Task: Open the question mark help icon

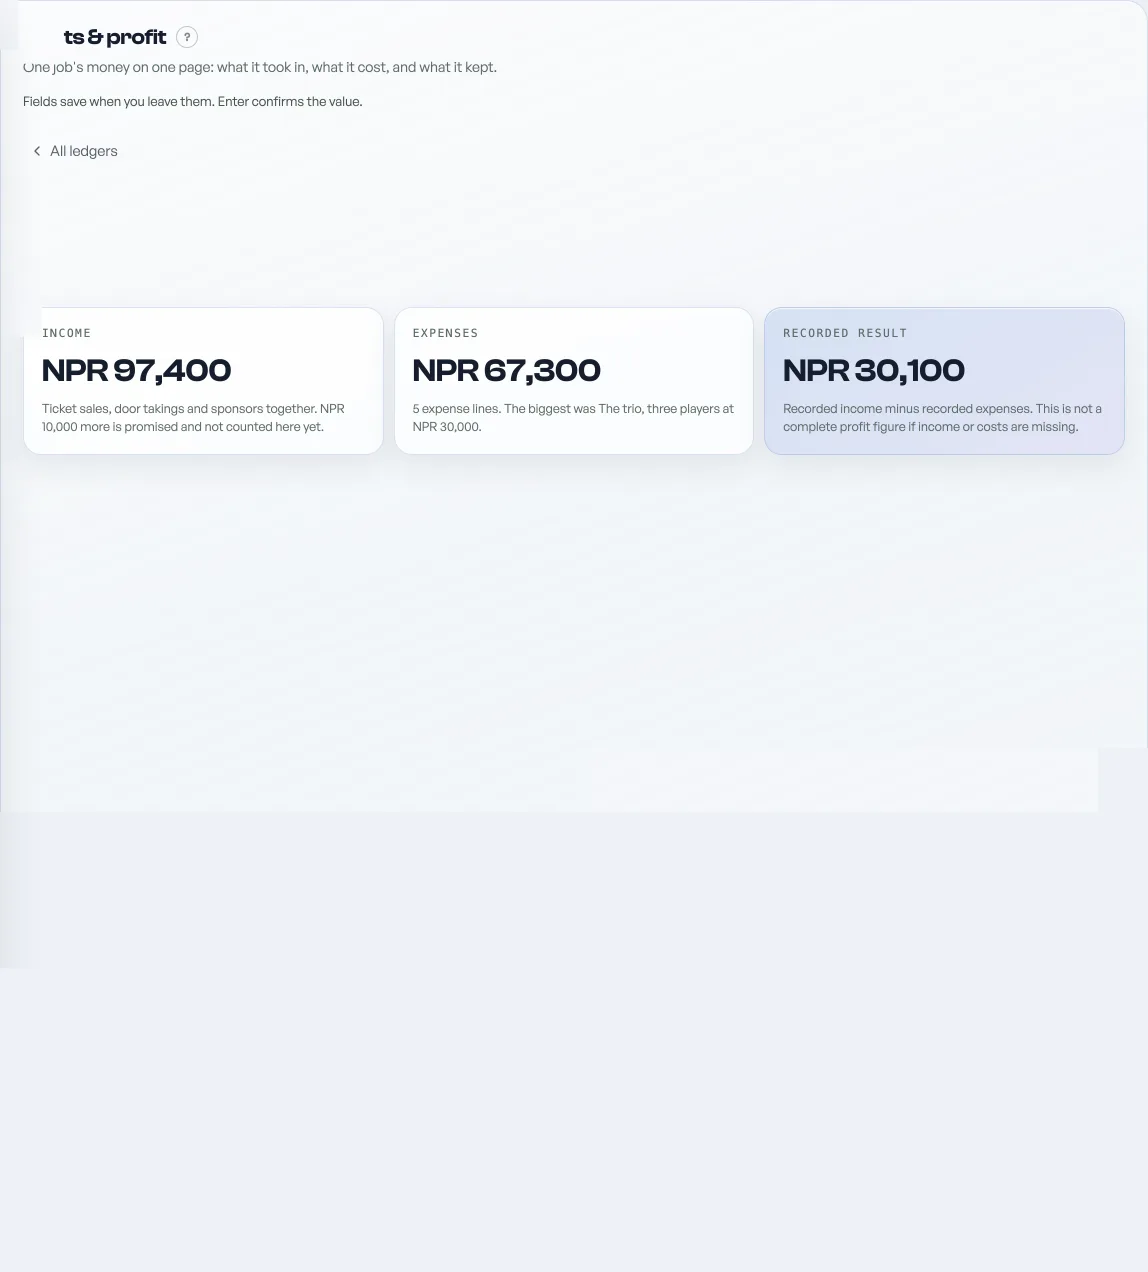Action: pos(187,37)
